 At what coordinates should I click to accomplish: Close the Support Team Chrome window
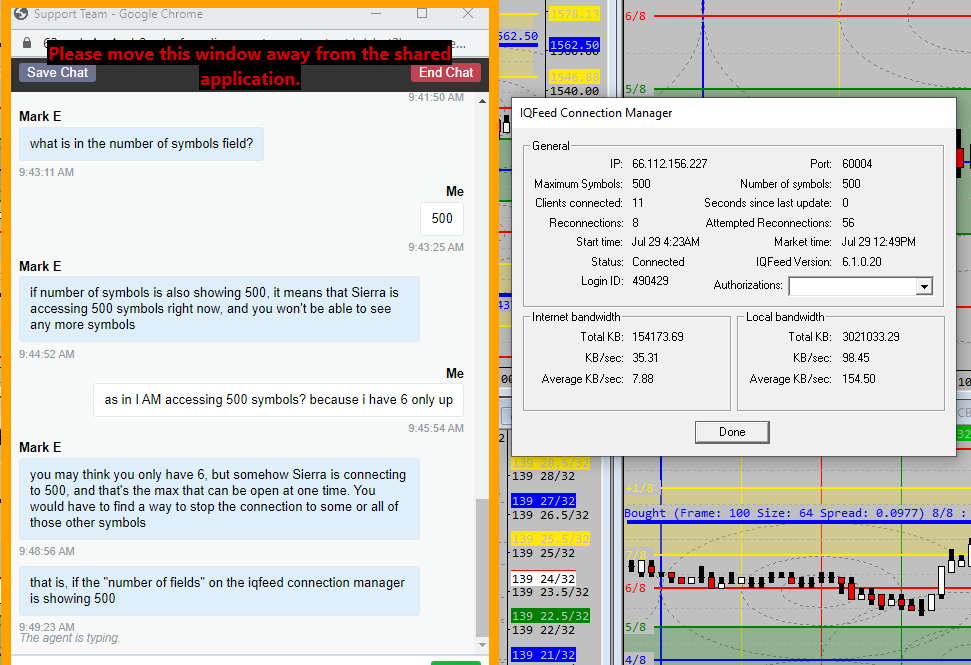pyautogui.click(x=468, y=13)
